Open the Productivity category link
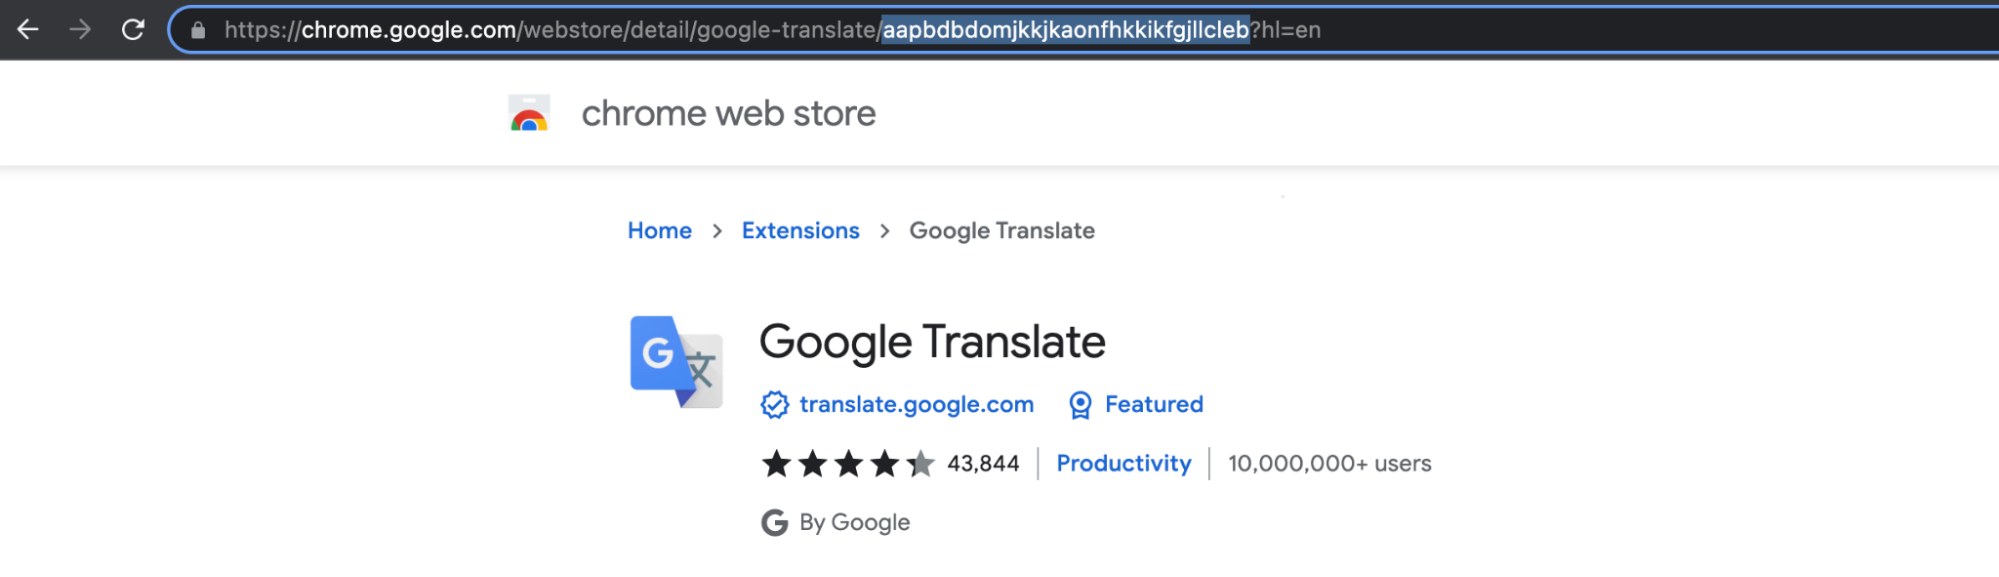 (1124, 464)
